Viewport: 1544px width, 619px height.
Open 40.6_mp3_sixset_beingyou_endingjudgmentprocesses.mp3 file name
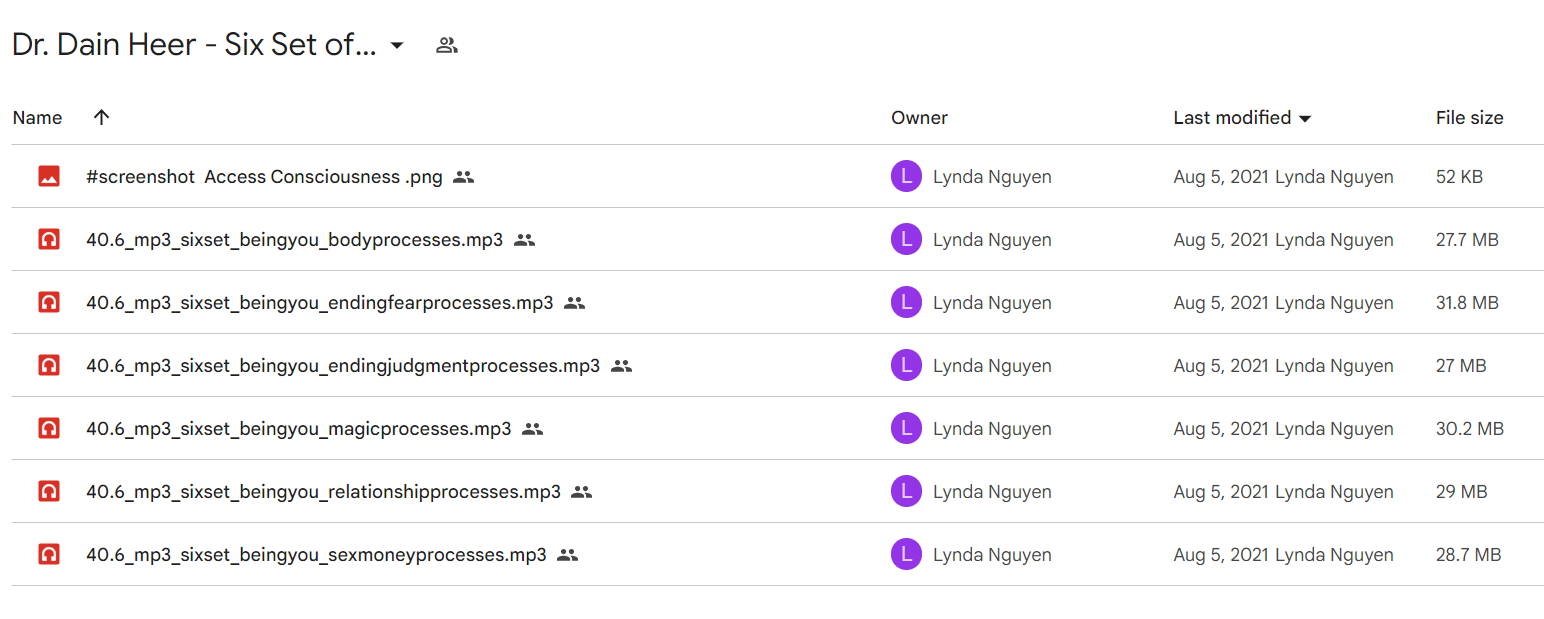343,366
